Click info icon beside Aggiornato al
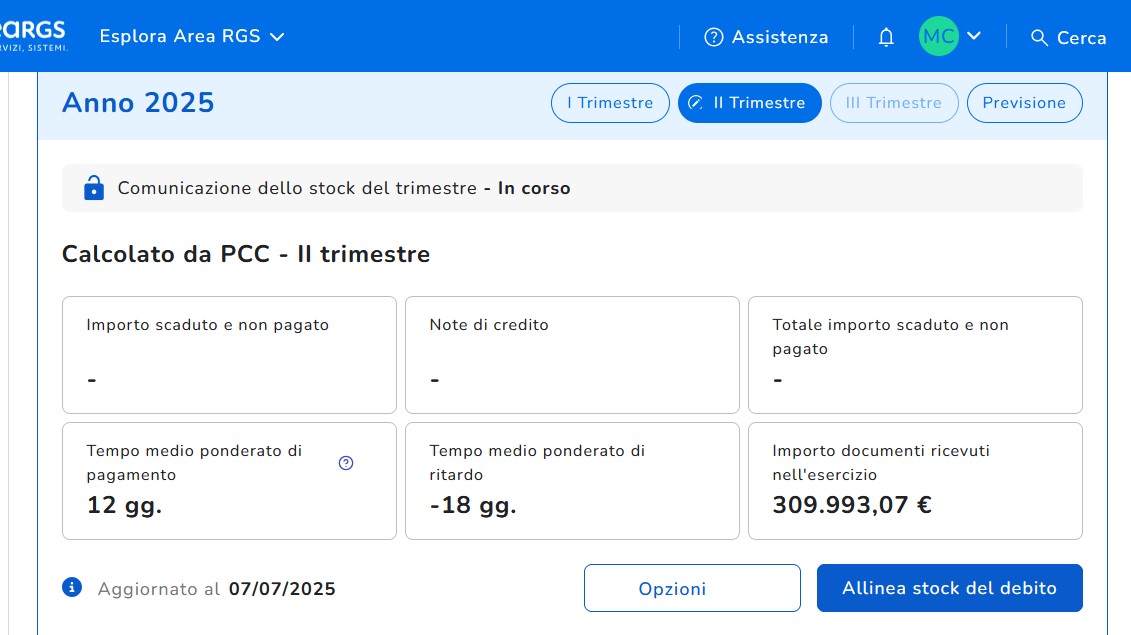 click(x=72, y=588)
